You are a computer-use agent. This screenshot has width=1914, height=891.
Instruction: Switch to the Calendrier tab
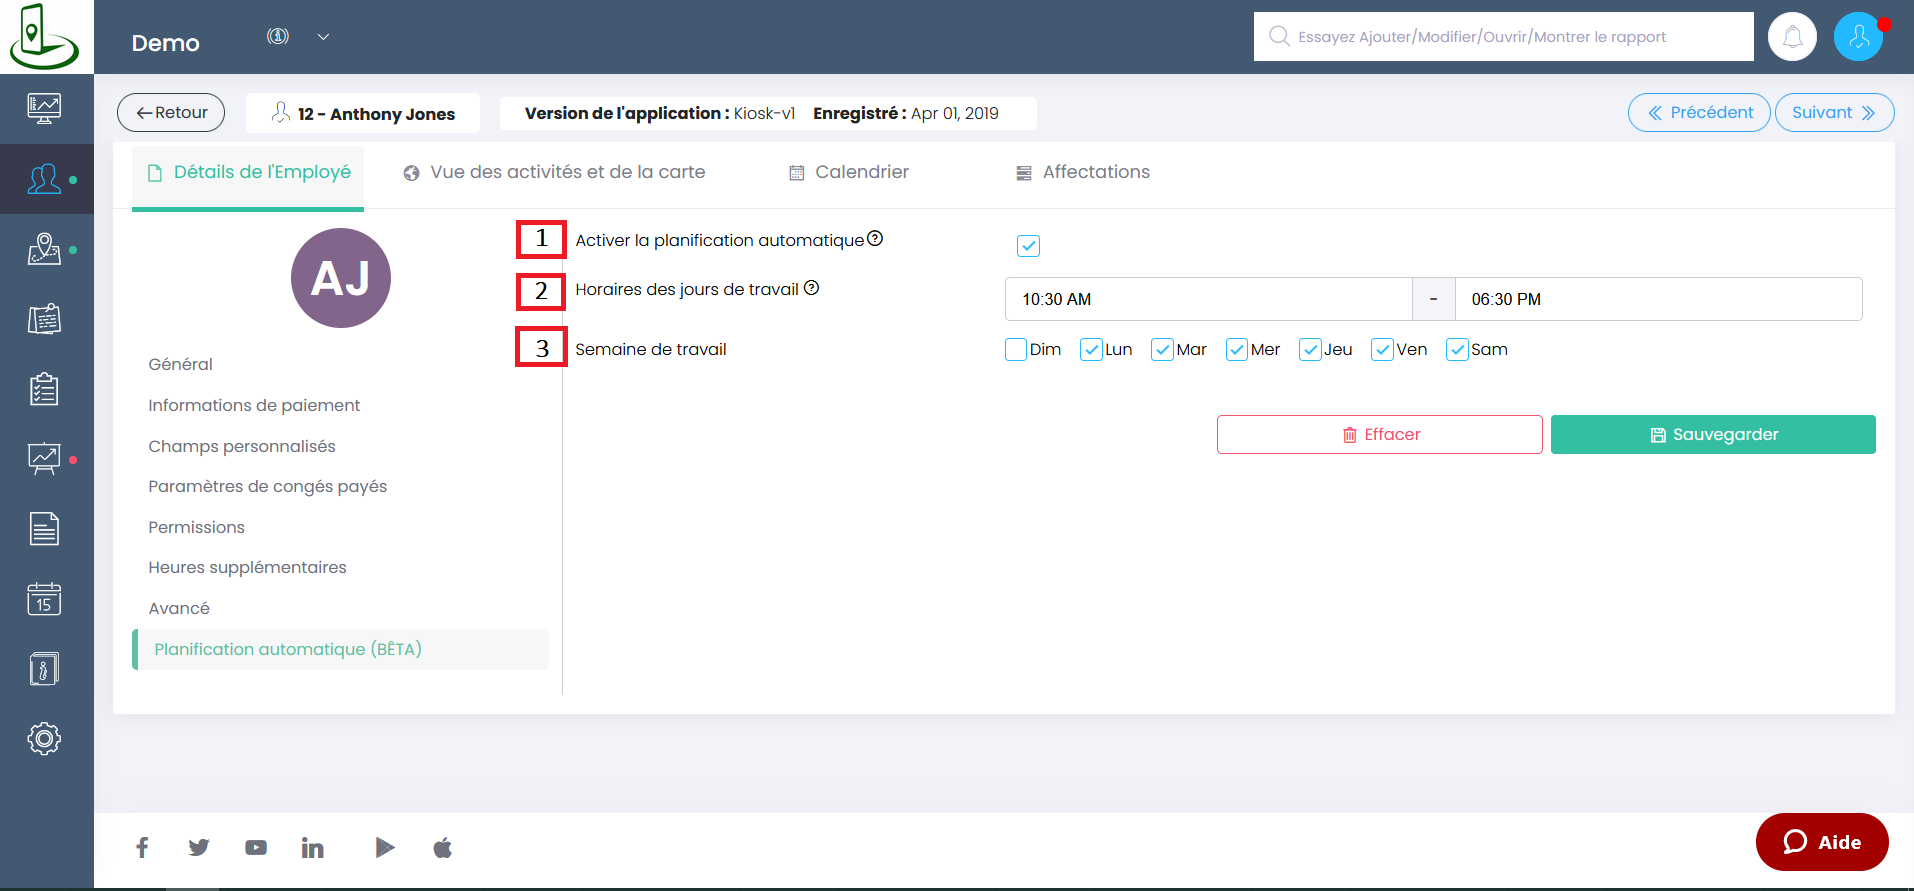pos(848,172)
